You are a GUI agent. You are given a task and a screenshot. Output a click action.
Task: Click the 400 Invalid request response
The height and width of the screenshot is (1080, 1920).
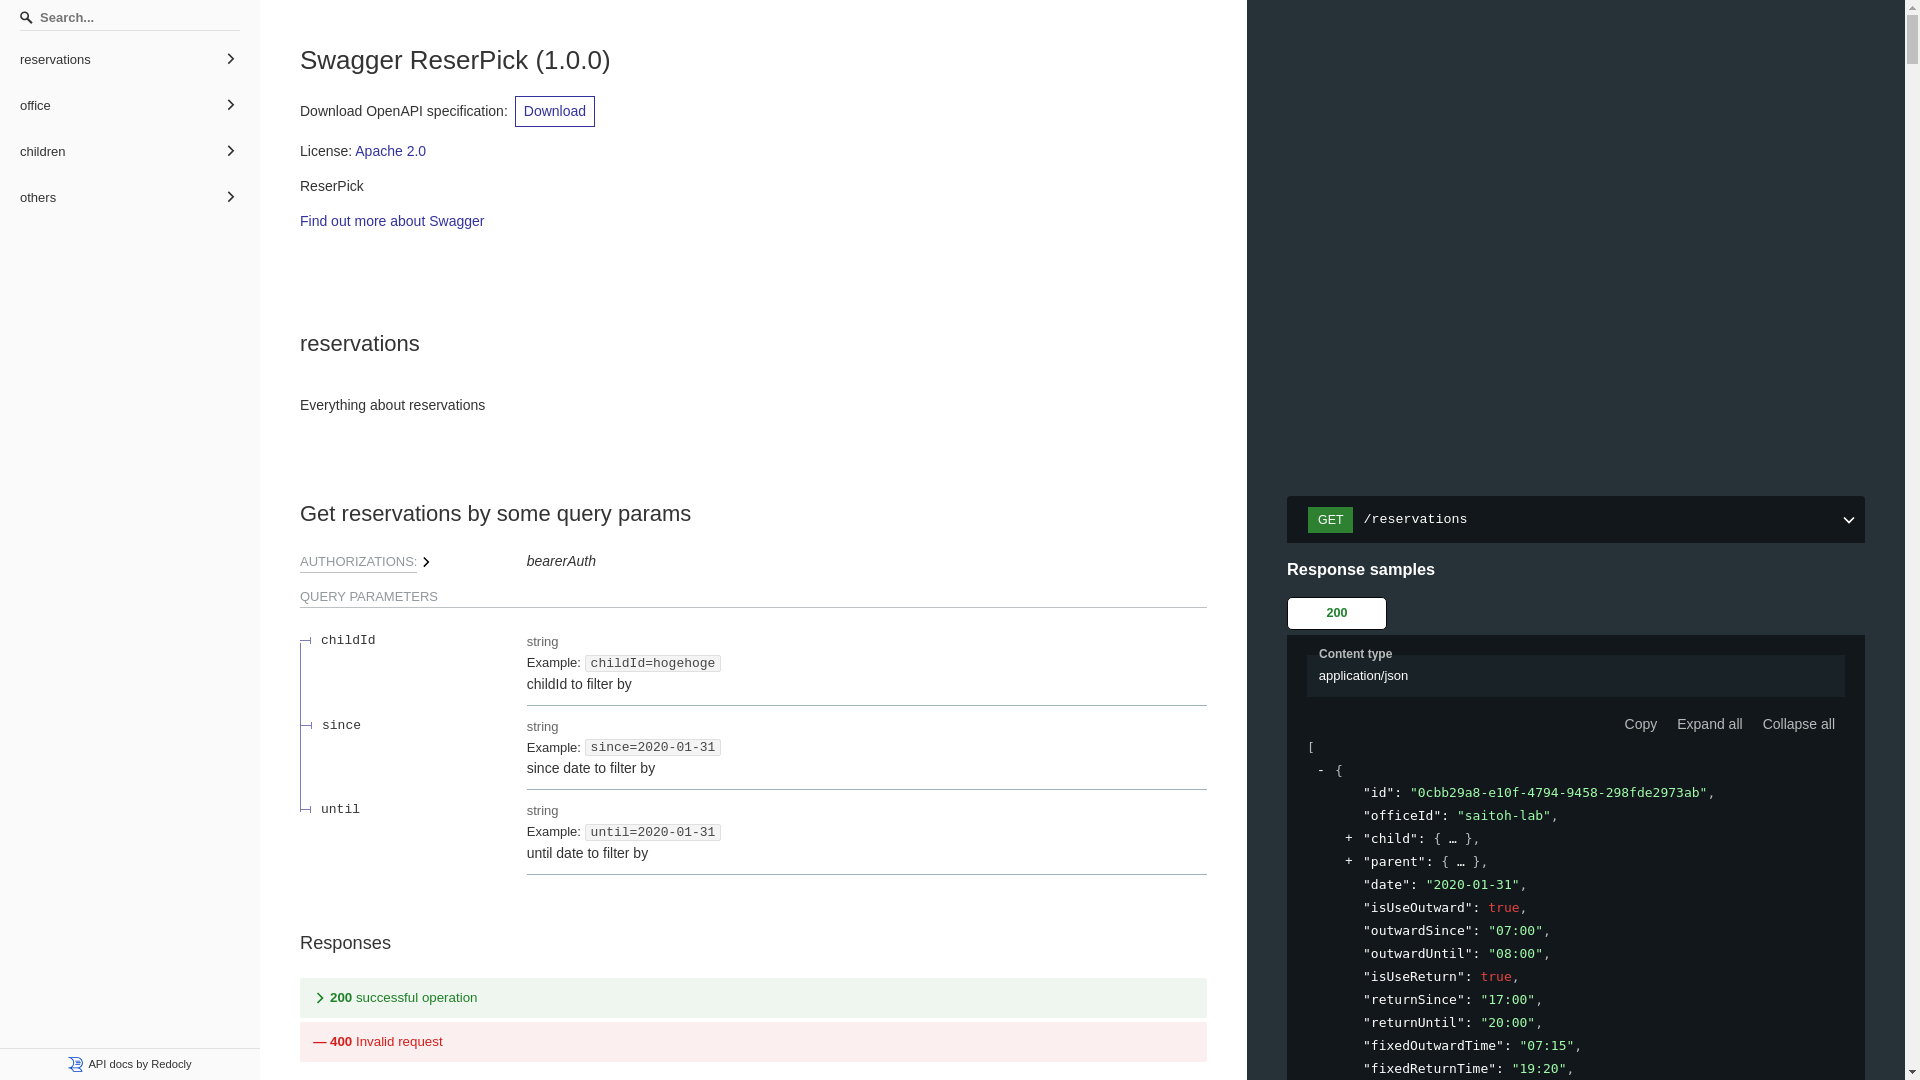click(753, 1042)
